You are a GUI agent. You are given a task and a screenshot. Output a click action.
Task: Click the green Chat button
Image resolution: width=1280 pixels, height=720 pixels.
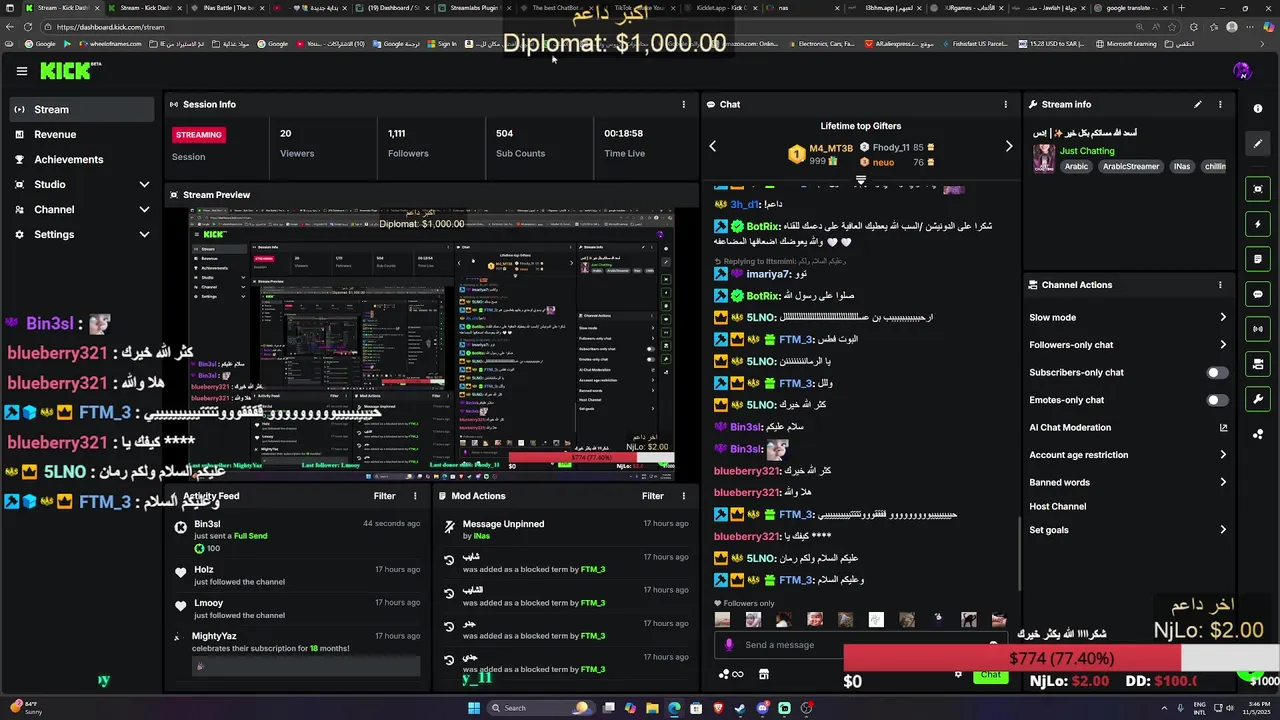990,675
